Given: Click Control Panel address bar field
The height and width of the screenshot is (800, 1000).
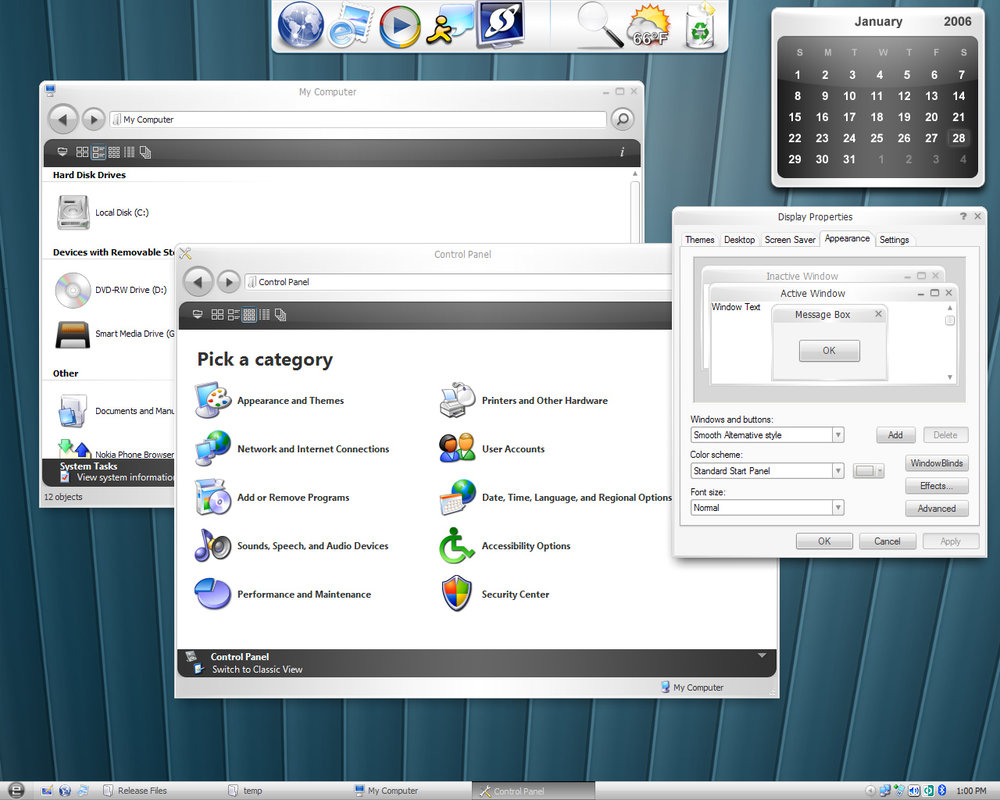Looking at the screenshot, I should [458, 281].
